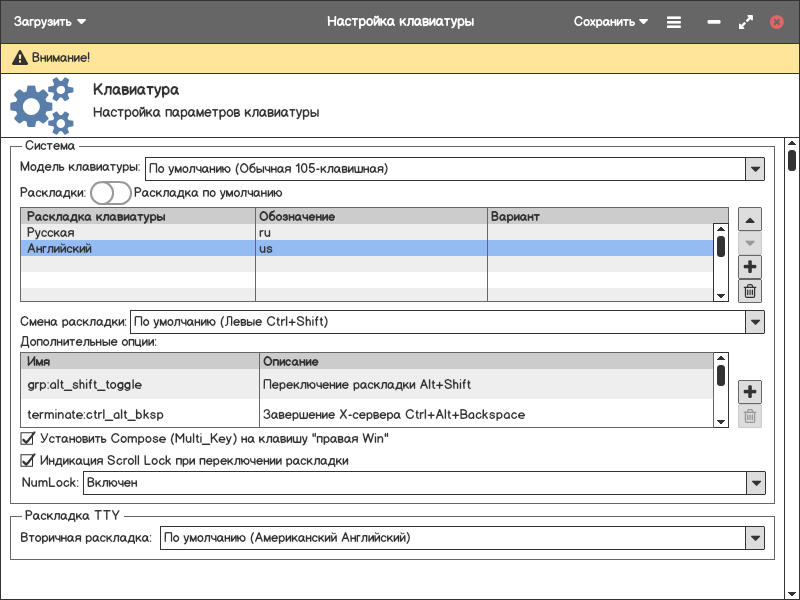Toggle the default layout switch
This screenshot has height=600, width=800.
click(x=110, y=193)
